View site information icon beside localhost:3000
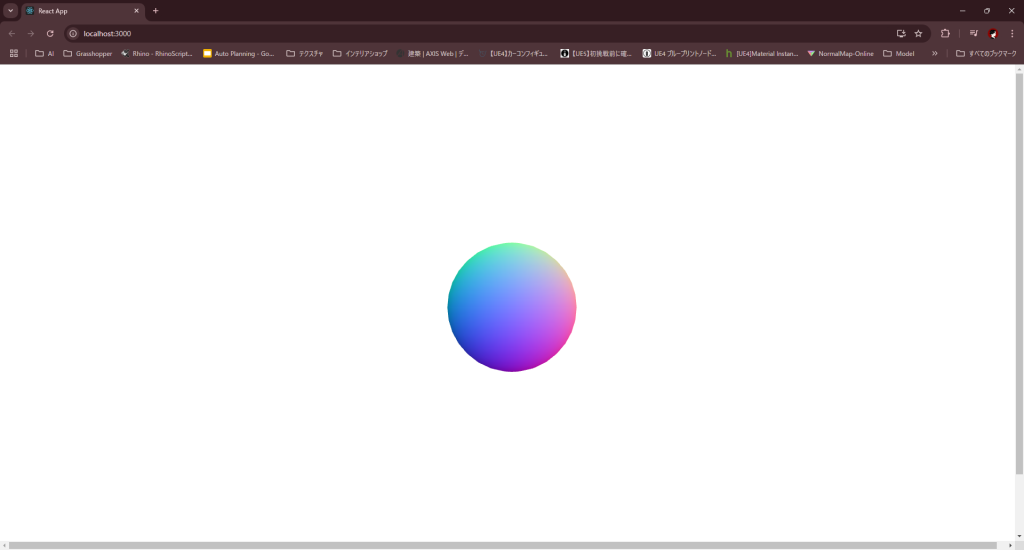The image size is (1024, 550). pyautogui.click(x=73, y=33)
